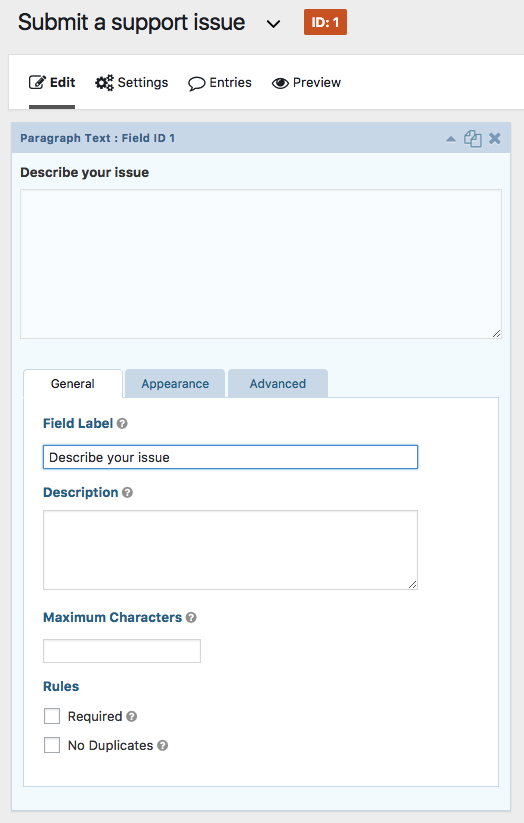Check the No Duplicates checkbox
The width and height of the screenshot is (524, 823).
click(x=52, y=745)
